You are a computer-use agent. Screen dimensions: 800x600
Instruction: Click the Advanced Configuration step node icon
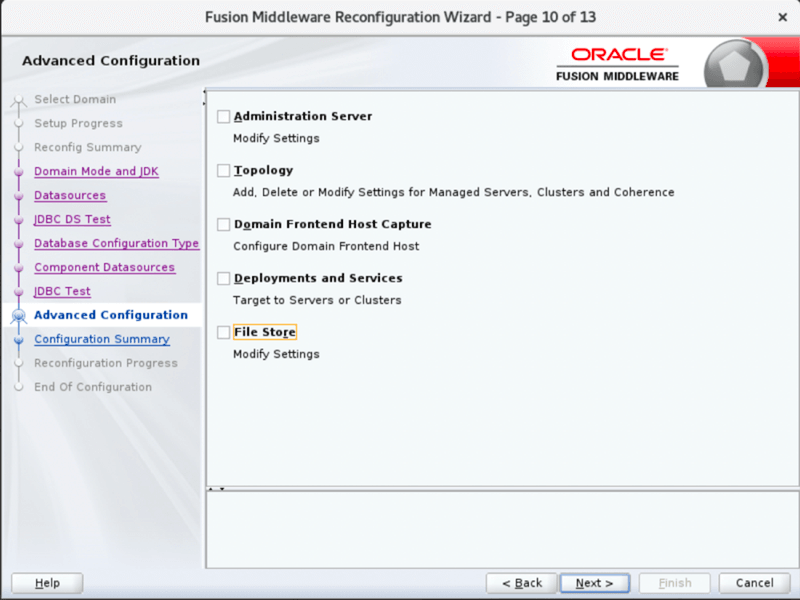tap(19, 316)
